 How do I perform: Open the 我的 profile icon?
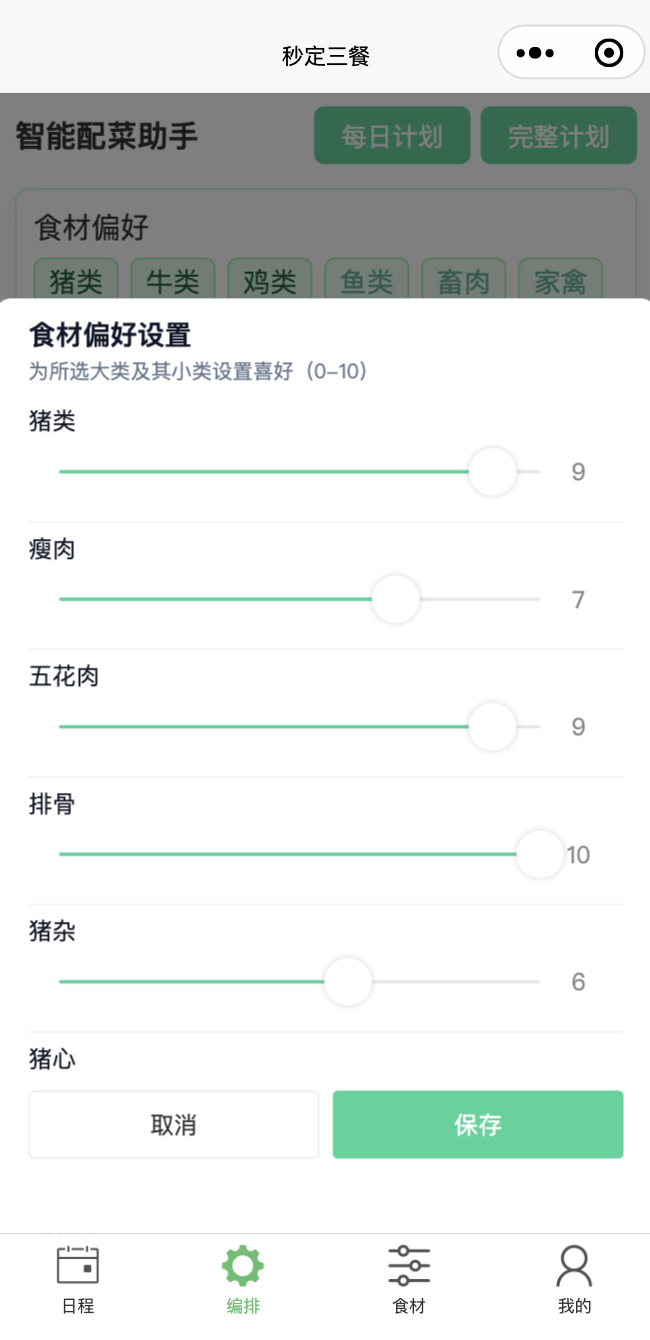[574, 1263]
